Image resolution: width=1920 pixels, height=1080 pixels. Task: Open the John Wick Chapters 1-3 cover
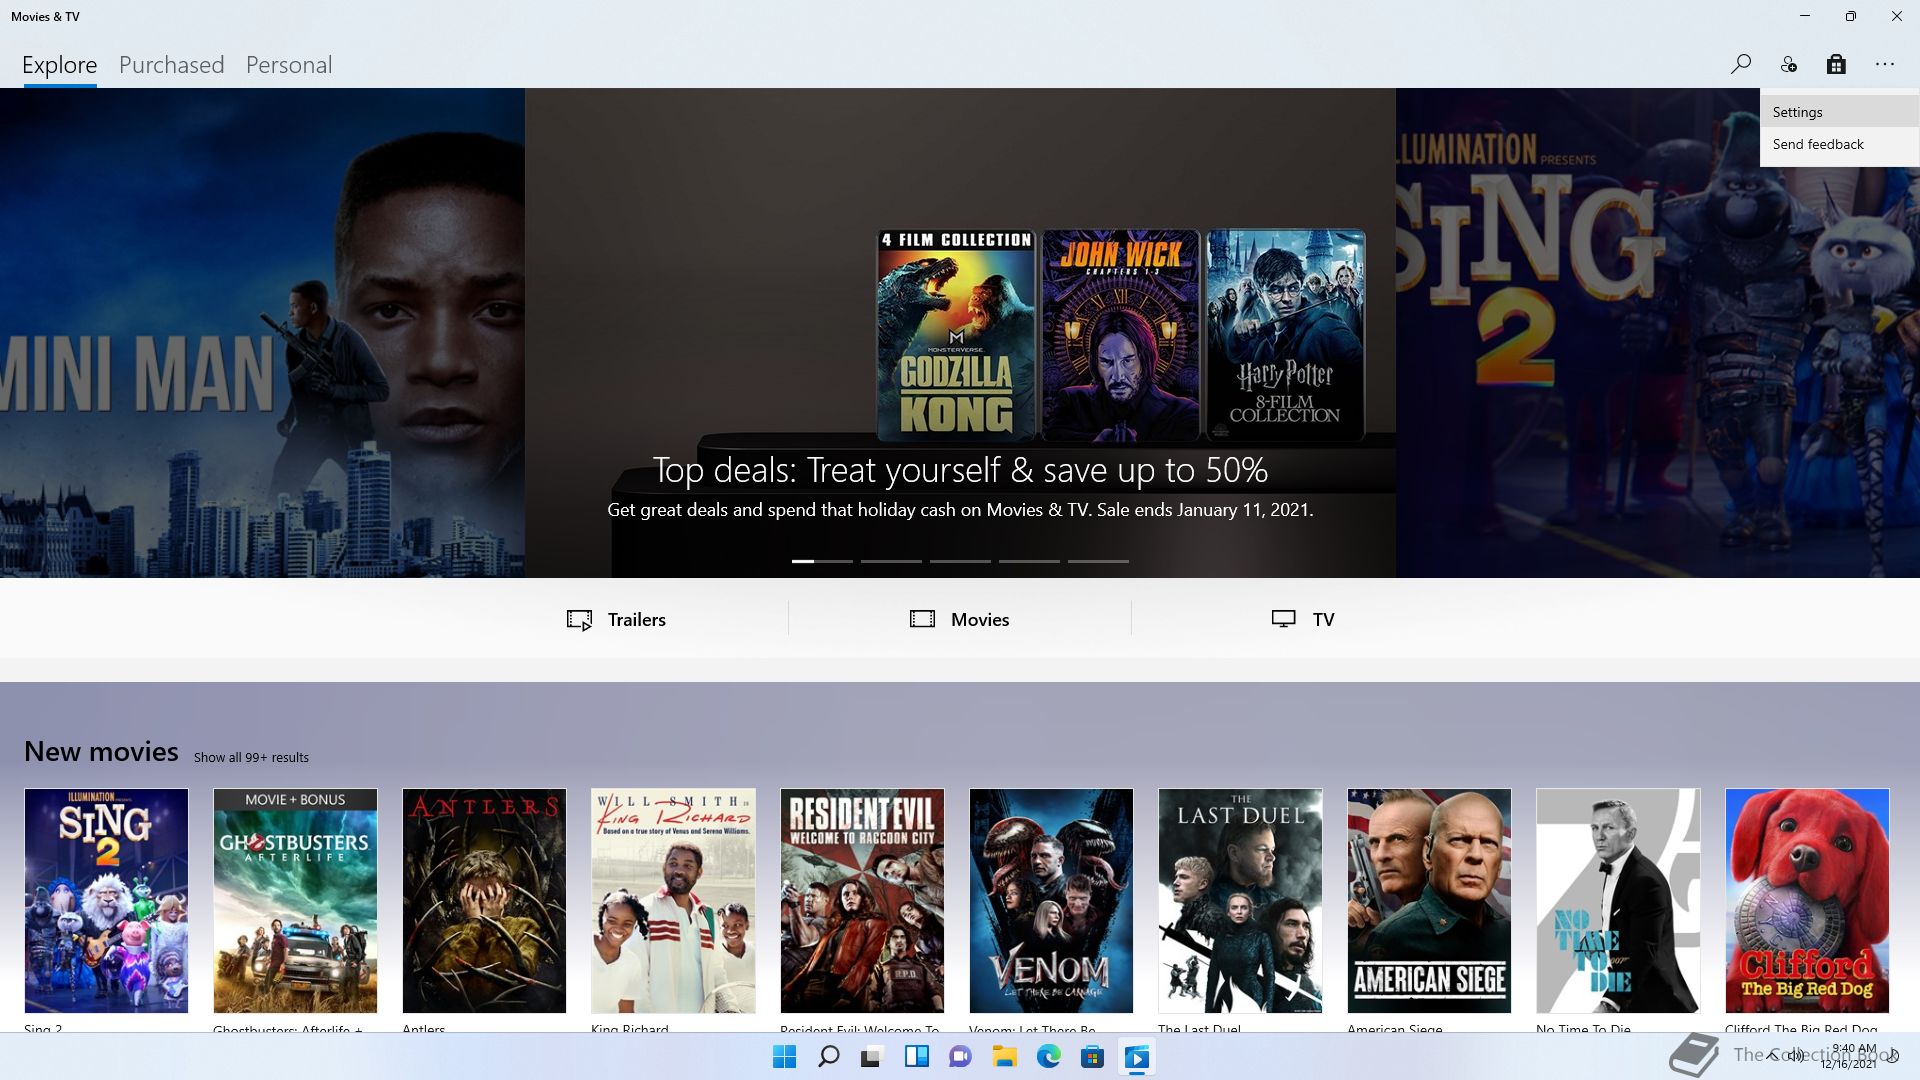tap(1120, 335)
